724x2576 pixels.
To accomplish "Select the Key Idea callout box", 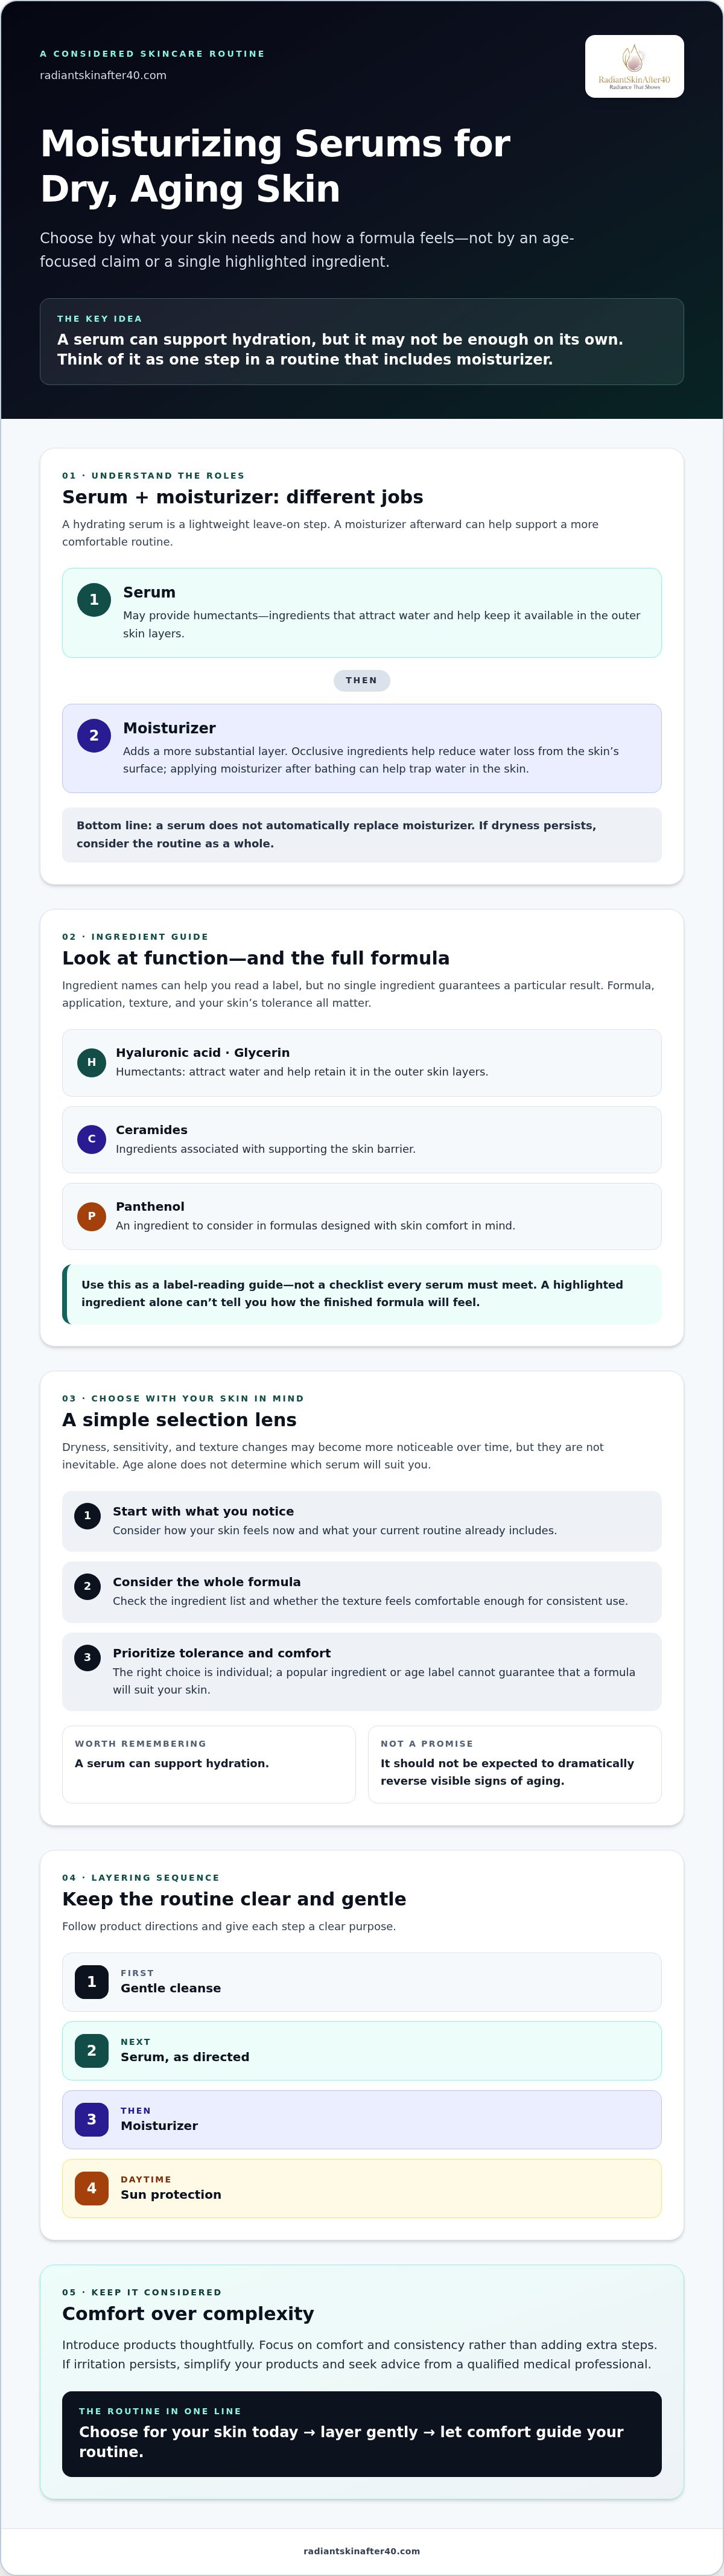I will [x=362, y=341].
